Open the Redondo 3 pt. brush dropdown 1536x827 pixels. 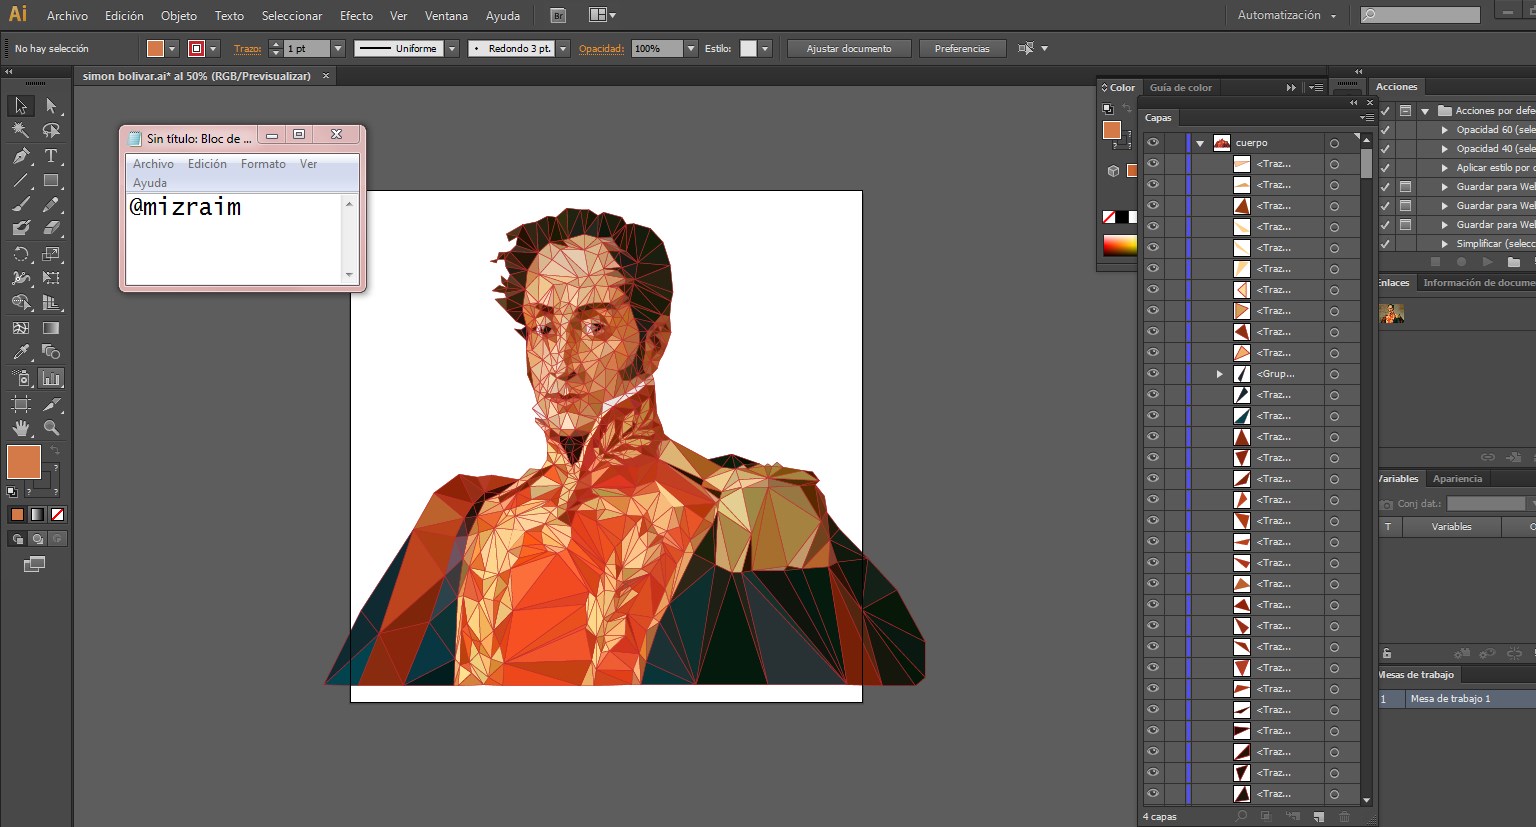coord(563,48)
